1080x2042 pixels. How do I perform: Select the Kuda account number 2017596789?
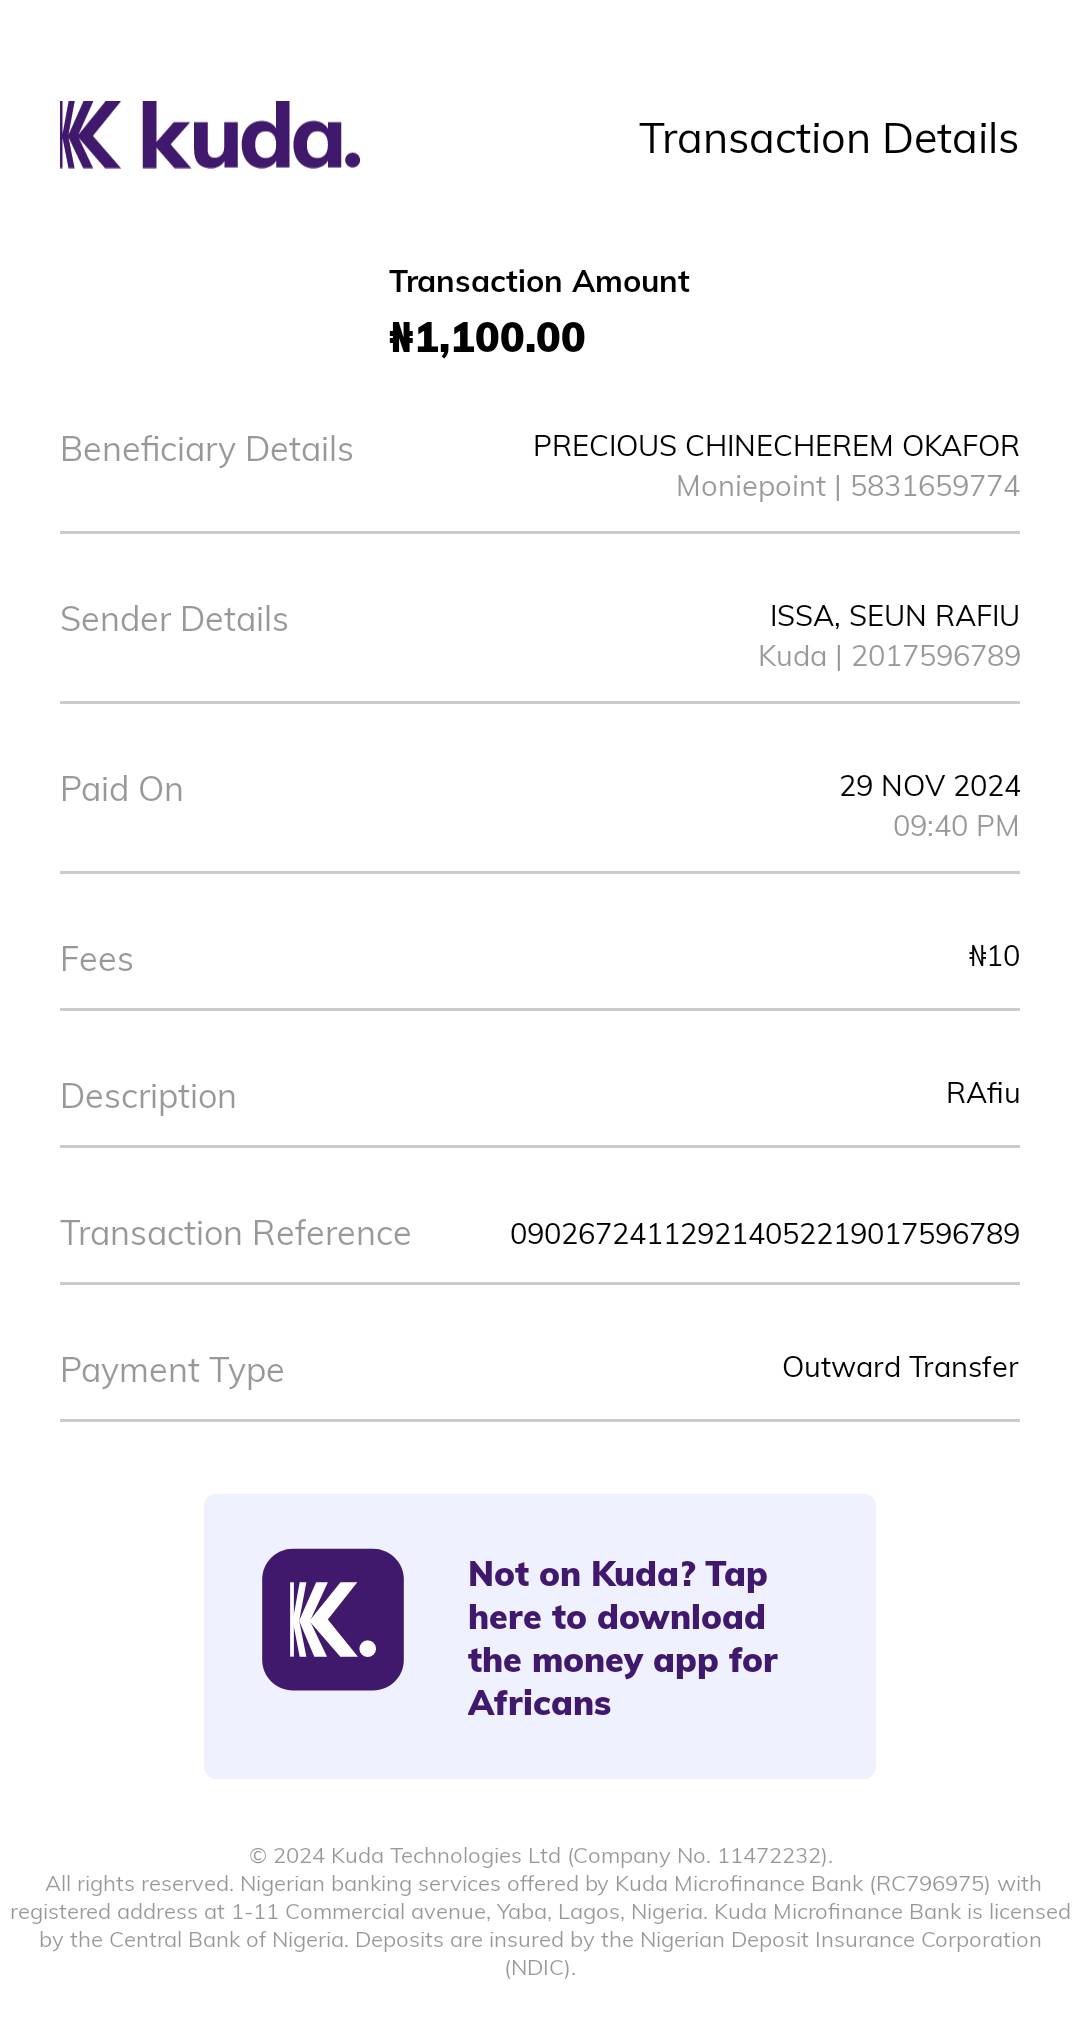tap(935, 656)
